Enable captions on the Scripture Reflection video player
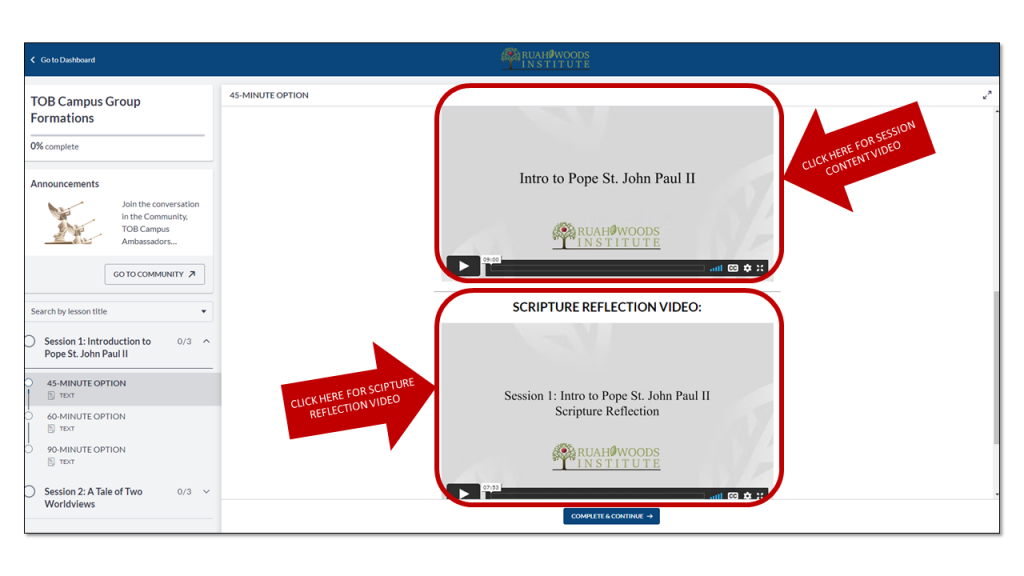This screenshot has width=1024, height=576. point(733,495)
